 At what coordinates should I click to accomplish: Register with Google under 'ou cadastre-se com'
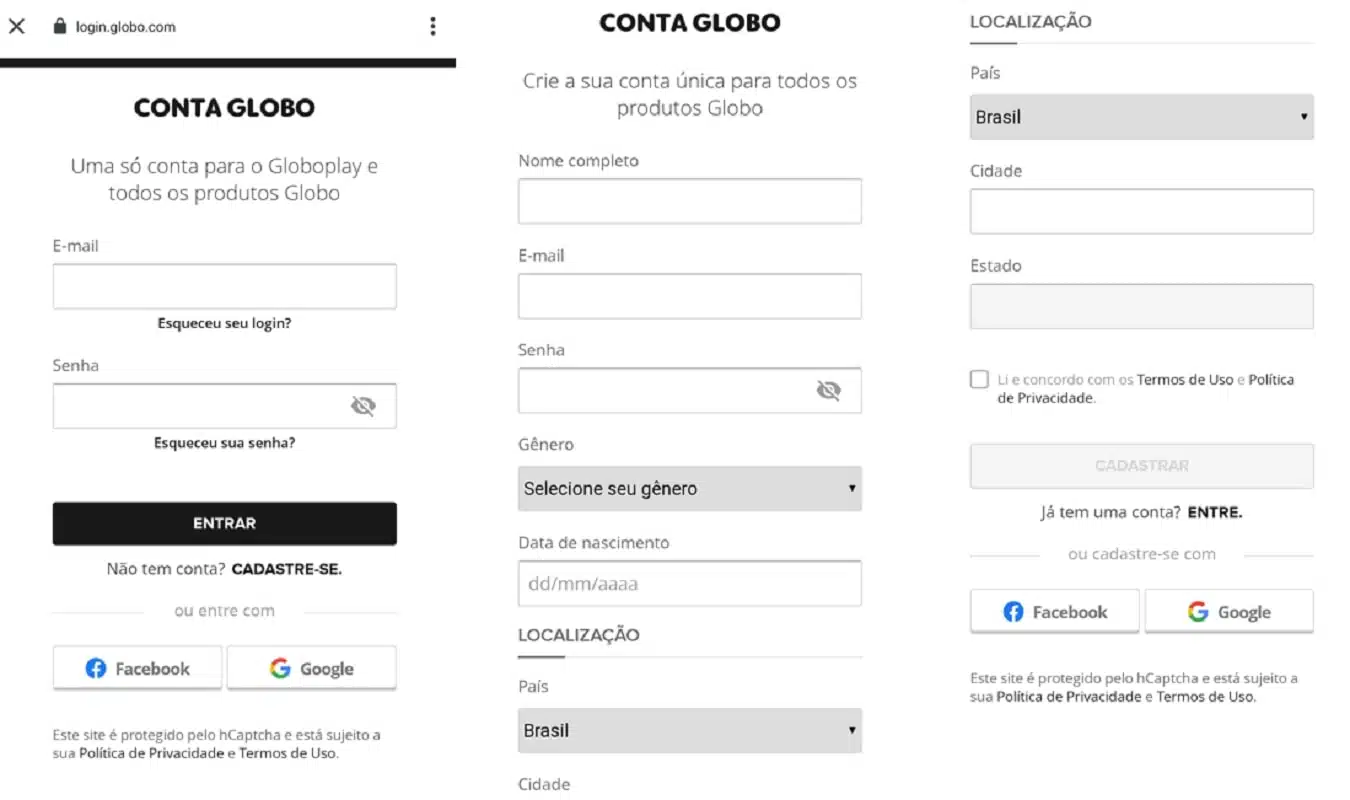click(x=1229, y=612)
